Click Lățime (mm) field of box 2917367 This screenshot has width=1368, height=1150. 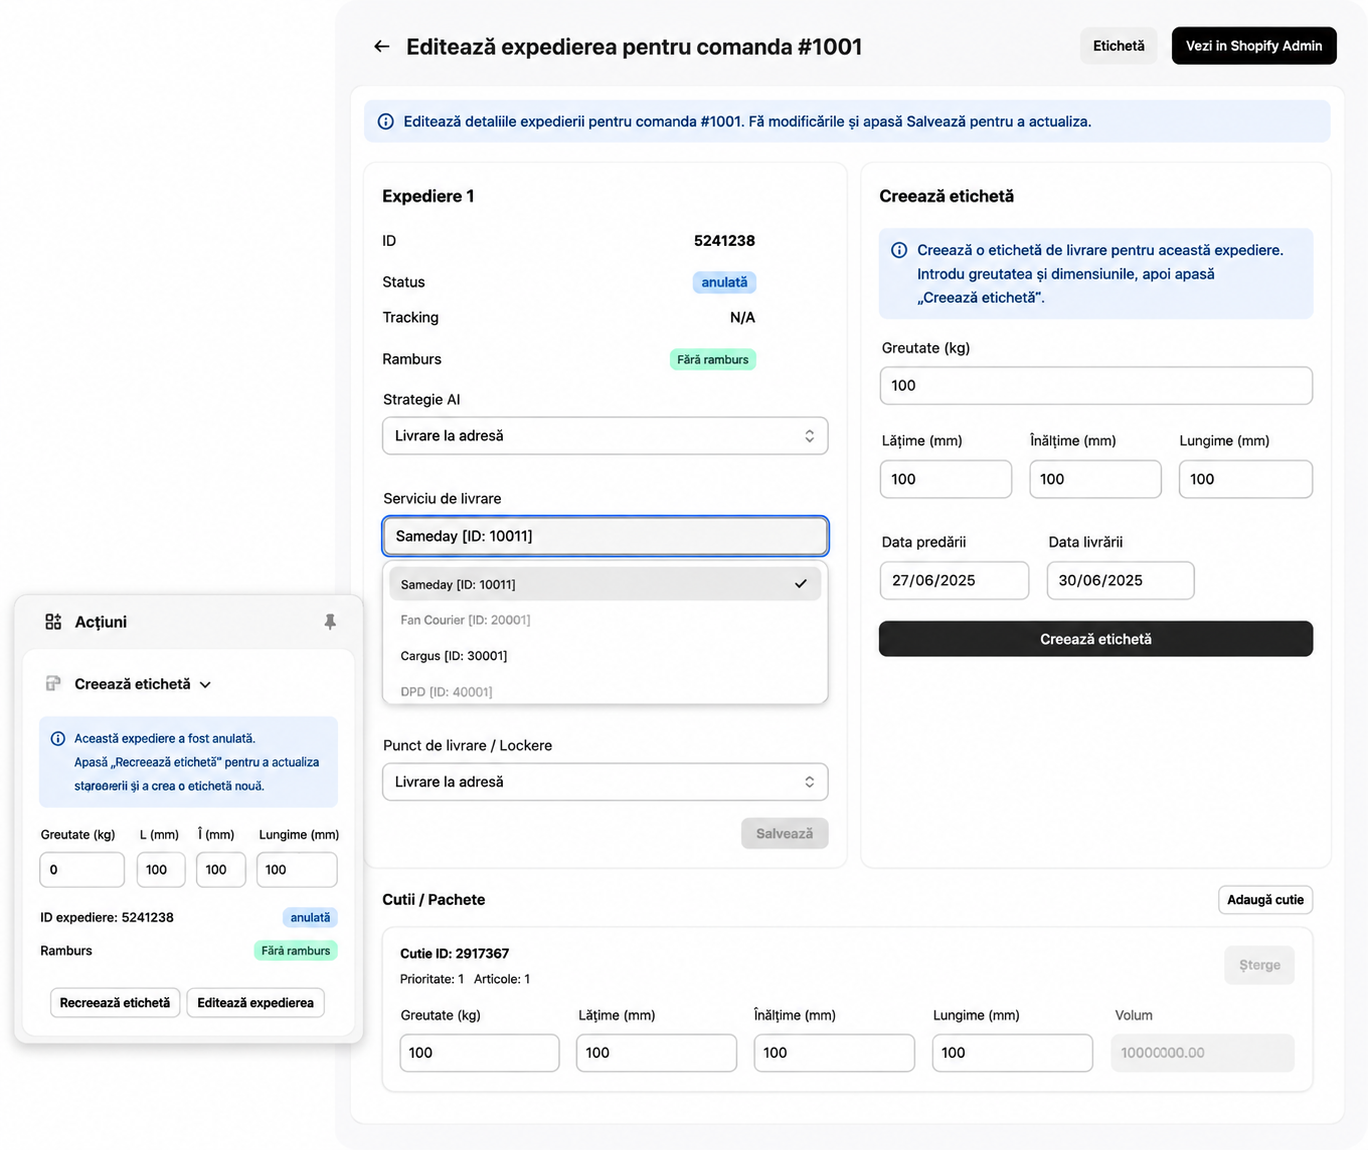[657, 1053]
